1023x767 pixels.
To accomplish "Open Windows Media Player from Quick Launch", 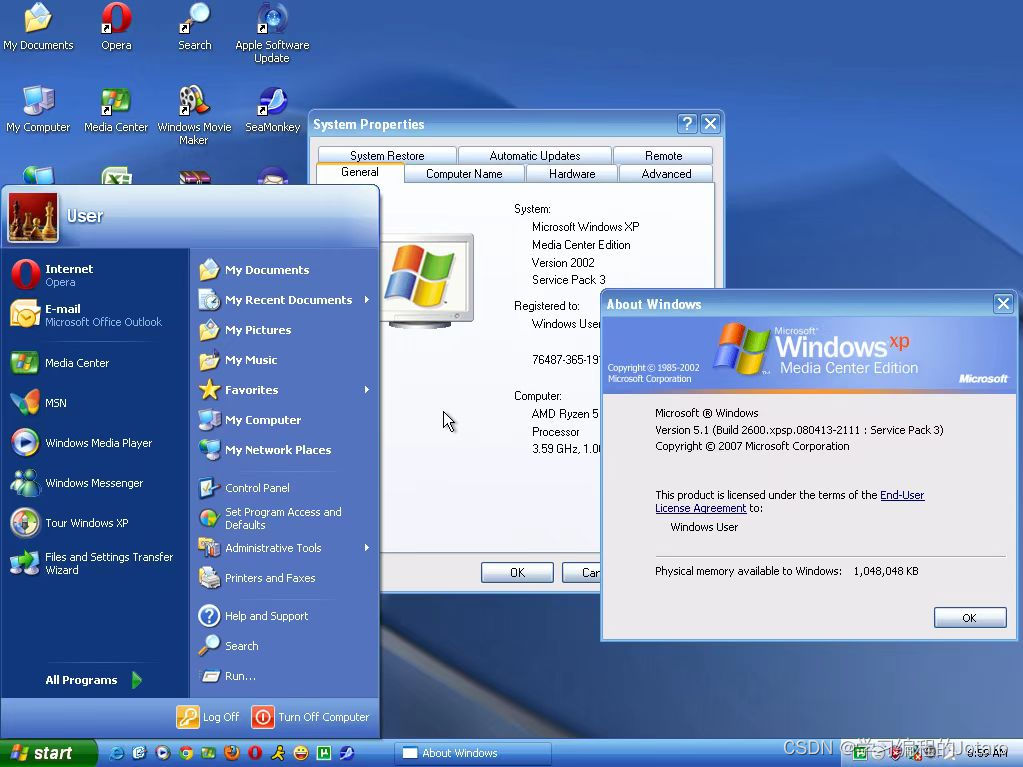I will (162, 753).
